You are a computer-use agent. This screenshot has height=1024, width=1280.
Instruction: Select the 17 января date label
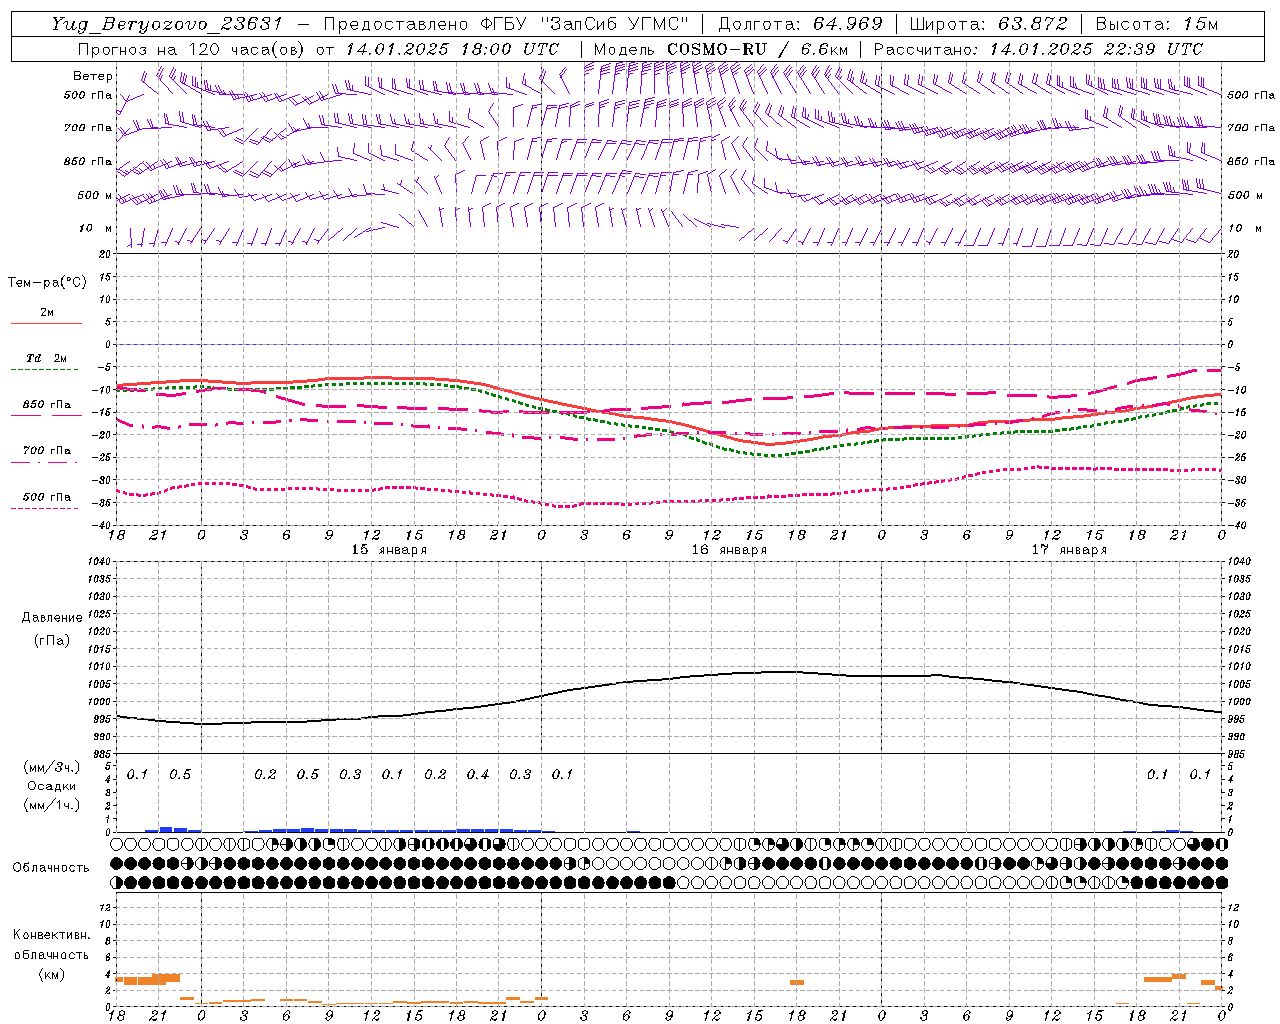click(x=1069, y=550)
